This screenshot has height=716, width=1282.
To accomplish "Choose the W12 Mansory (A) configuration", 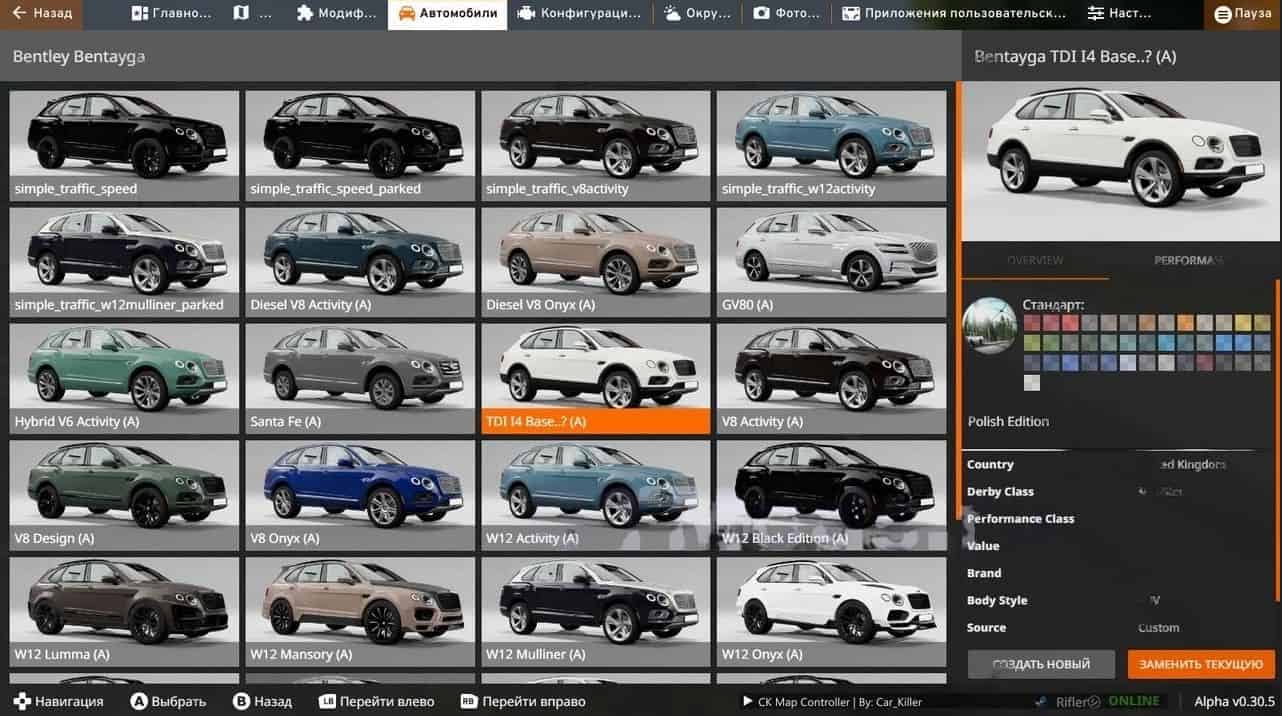I will click(360, 610).
